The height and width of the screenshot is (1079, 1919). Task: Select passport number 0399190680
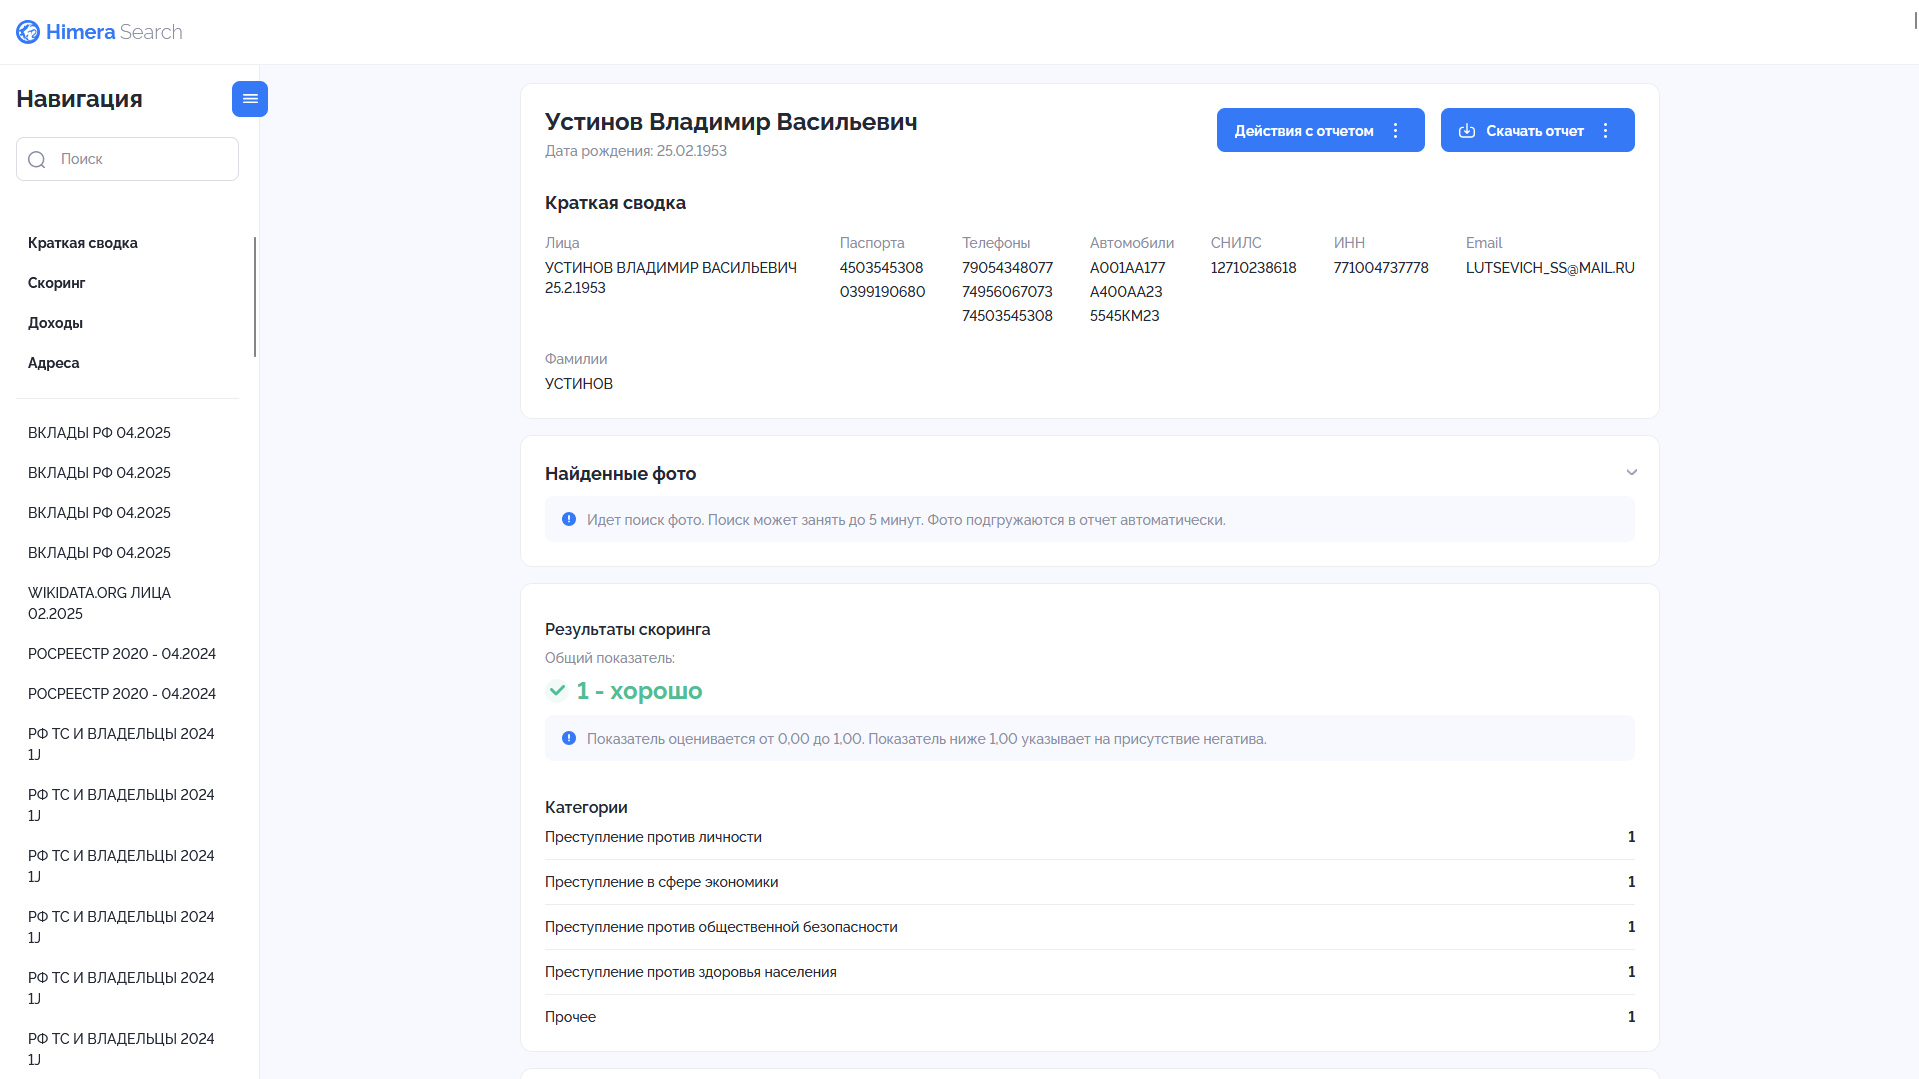pos(883,292)
